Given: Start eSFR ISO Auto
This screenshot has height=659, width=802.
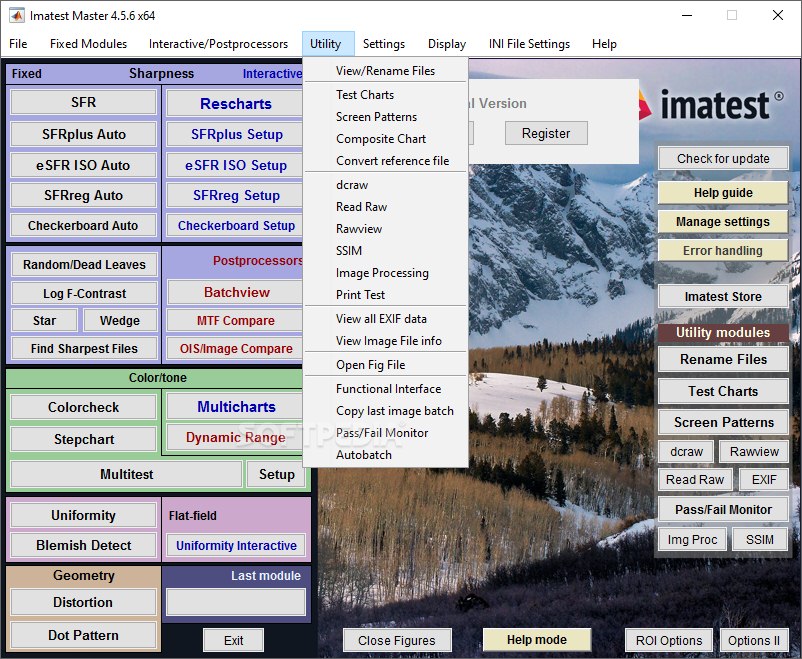Looking at the screenshot, I should click(83, 165).
